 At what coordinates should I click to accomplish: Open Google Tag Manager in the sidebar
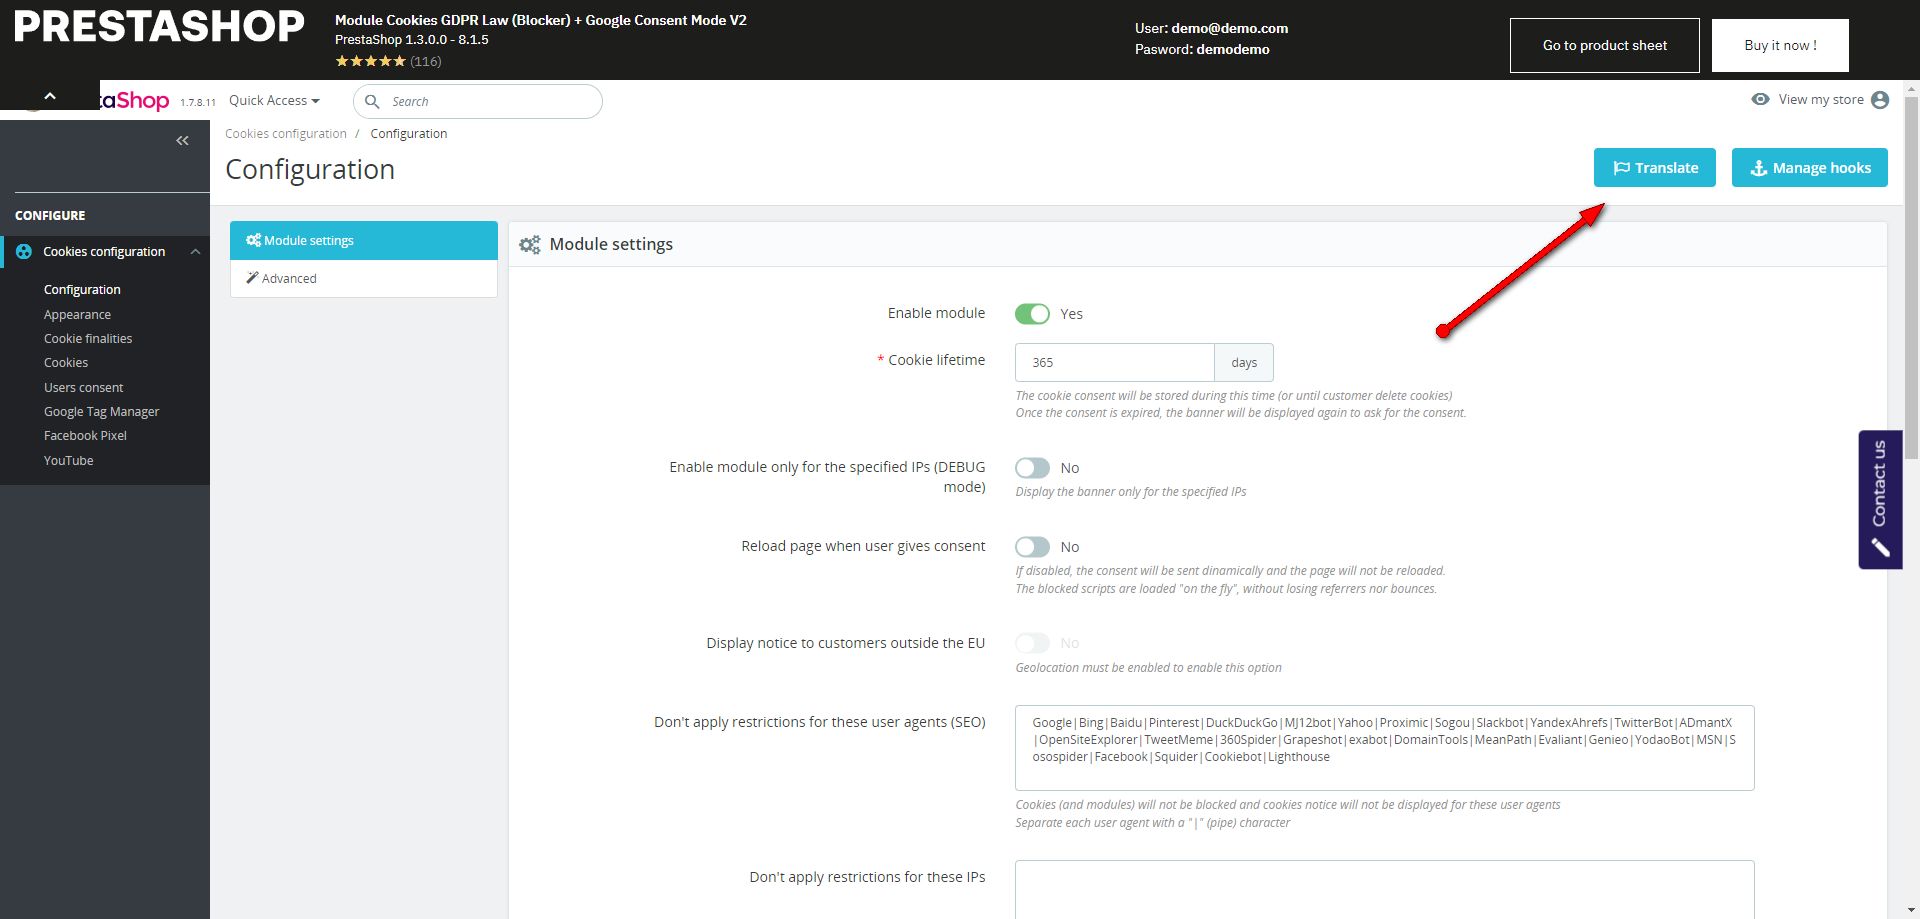pyautogui.click(x=102, y=412)
